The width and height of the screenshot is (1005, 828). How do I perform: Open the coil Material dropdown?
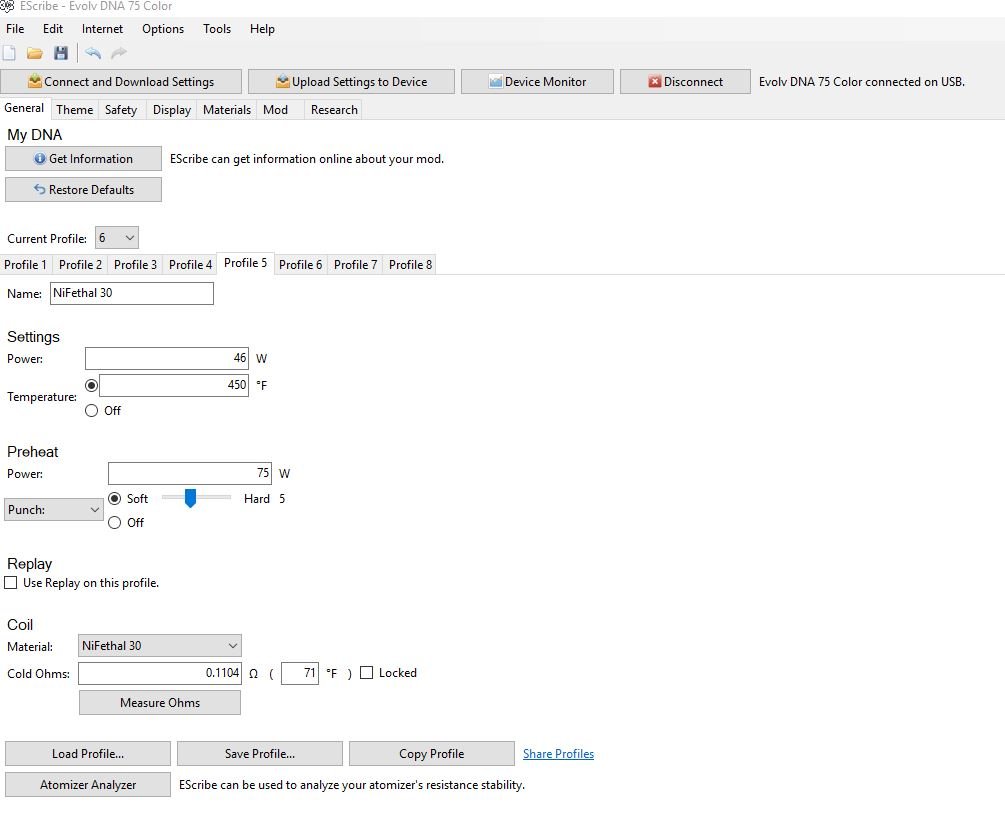pos(160,646)
